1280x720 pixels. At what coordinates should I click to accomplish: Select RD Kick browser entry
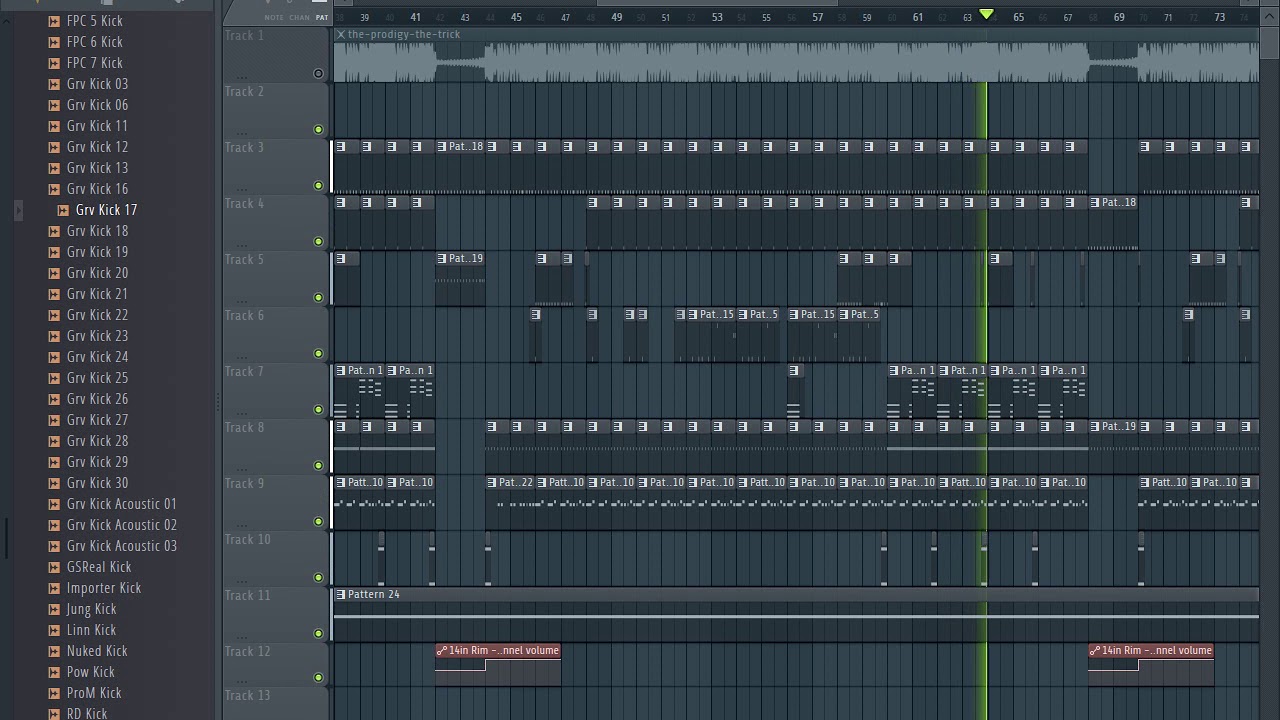pos(87,713)
